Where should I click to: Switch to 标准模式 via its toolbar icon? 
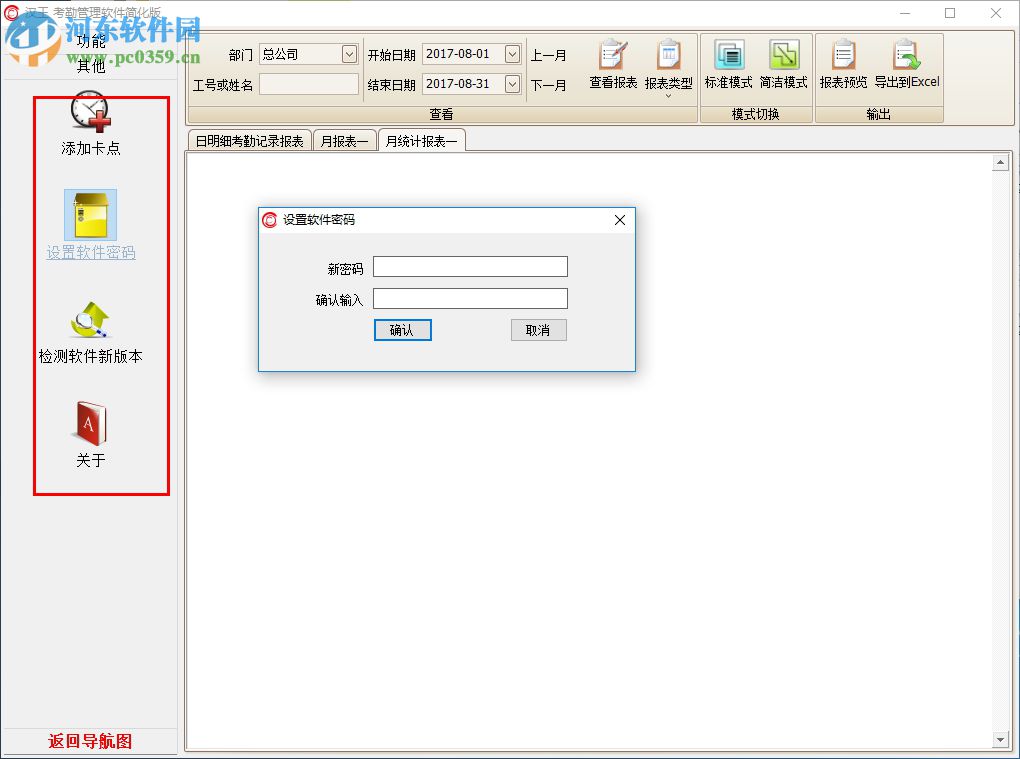coord(728,65)
